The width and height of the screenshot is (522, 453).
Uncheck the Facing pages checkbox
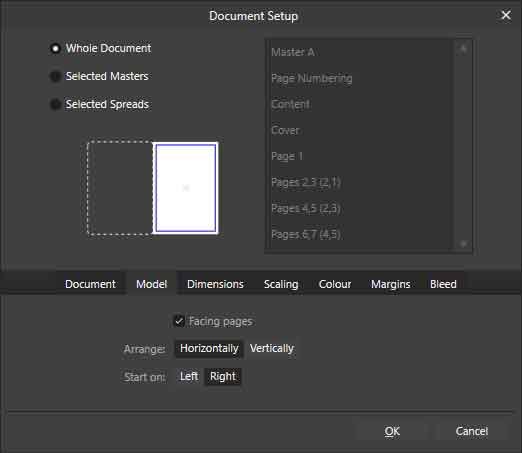(x=179, y=321)
